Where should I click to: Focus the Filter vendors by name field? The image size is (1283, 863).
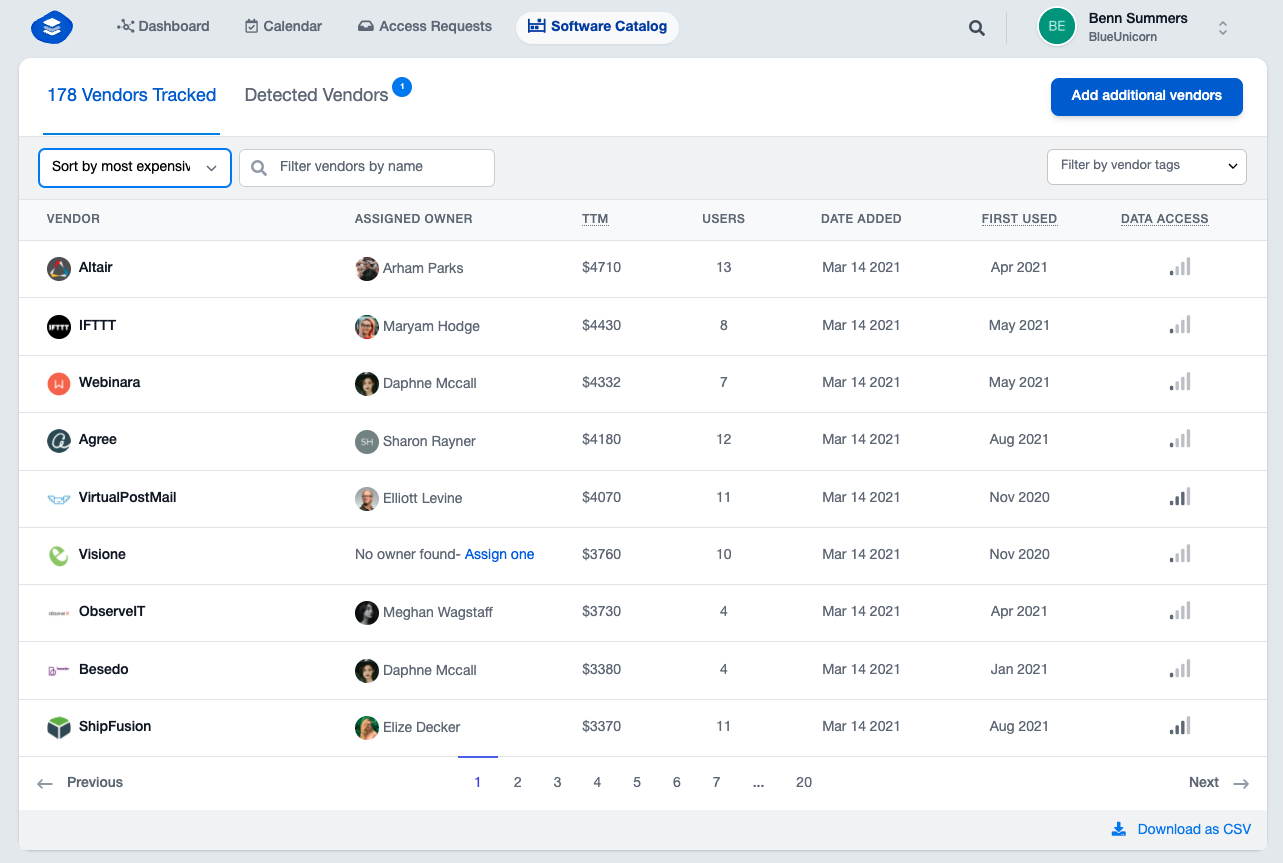point(367,167)
